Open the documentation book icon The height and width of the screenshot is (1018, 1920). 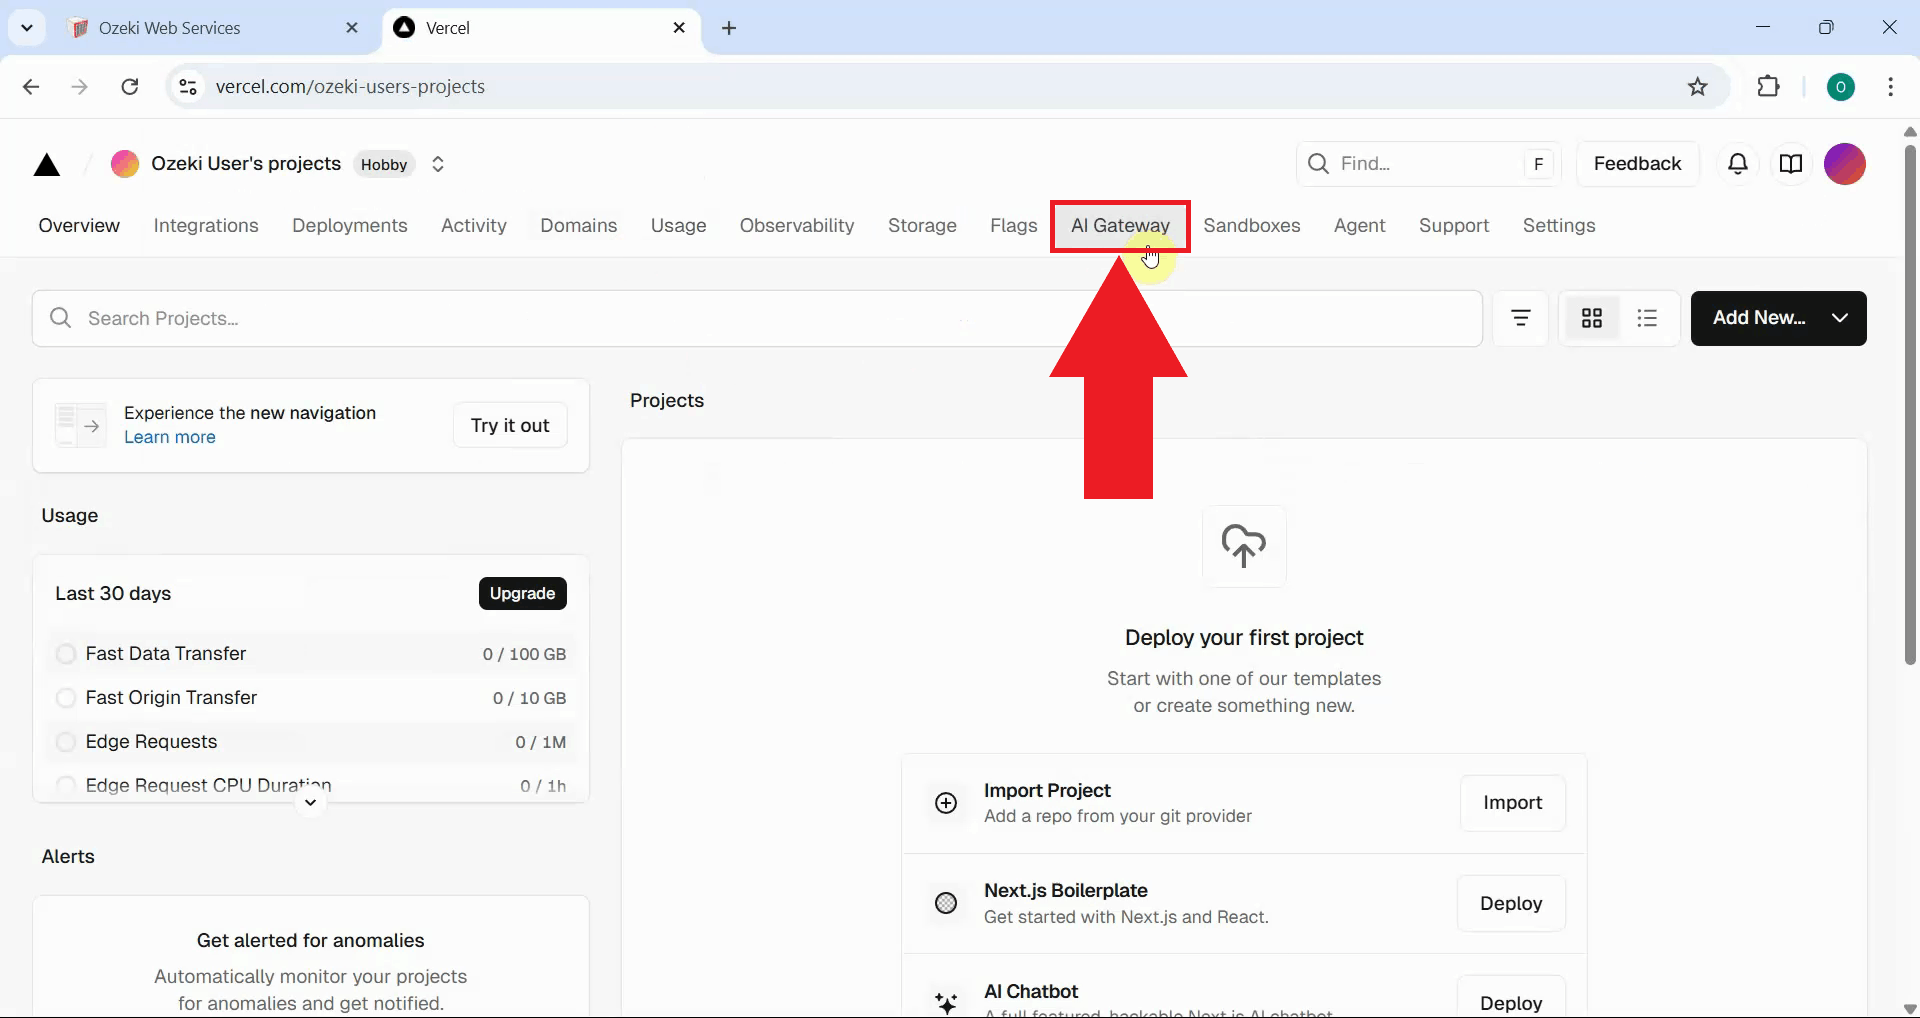click(x=1791, y=164)
